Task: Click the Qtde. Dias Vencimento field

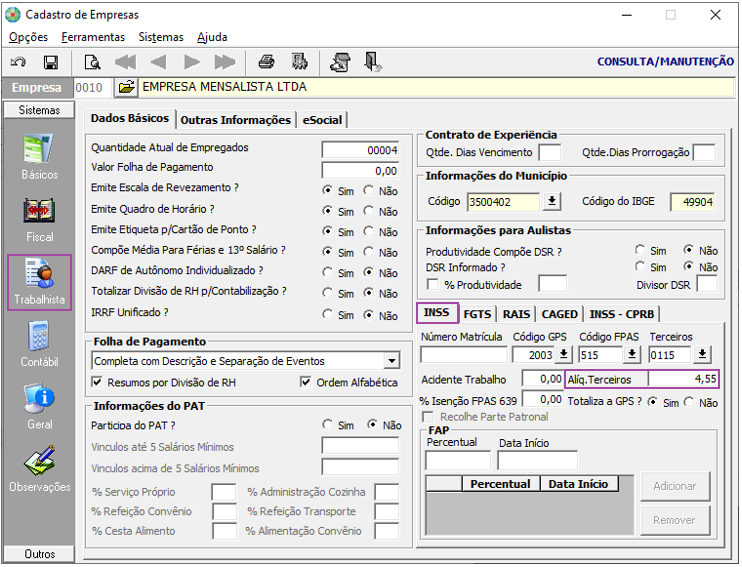Action: (x=550, y=153)
